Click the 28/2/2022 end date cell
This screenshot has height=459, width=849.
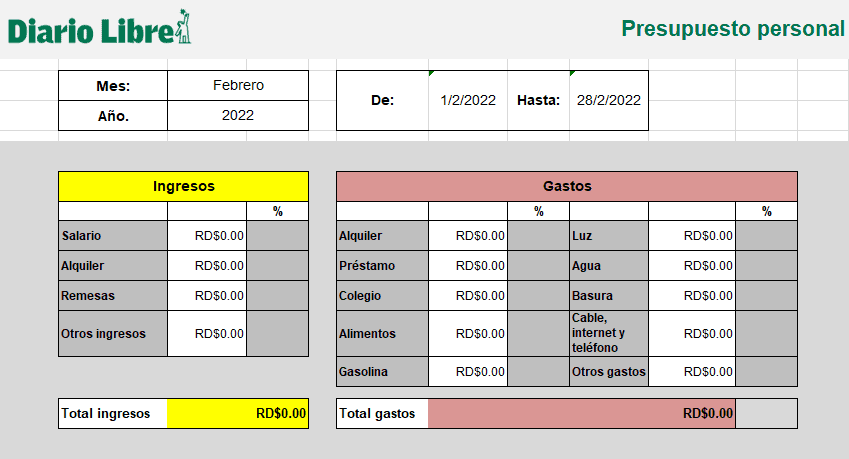(x=608, y=100)
